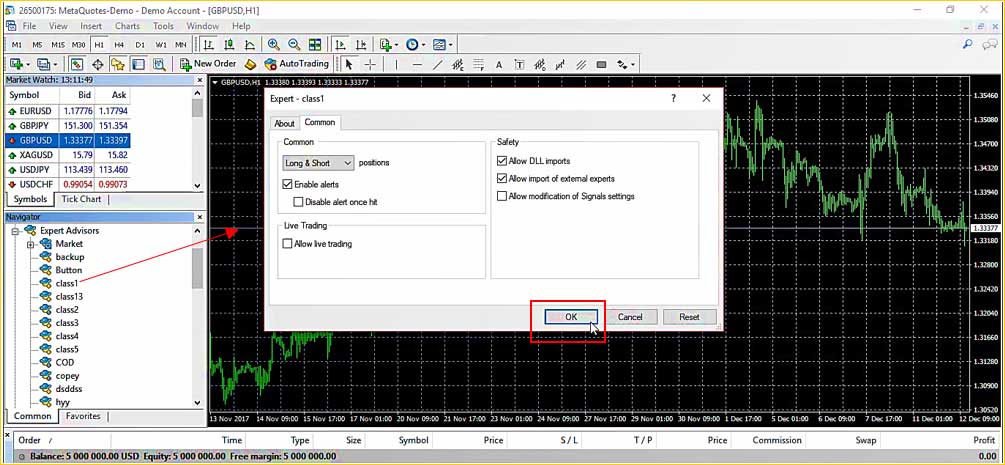Open new chart dropdown
This screenshot has width=1005, height=465.
(19, 64)
